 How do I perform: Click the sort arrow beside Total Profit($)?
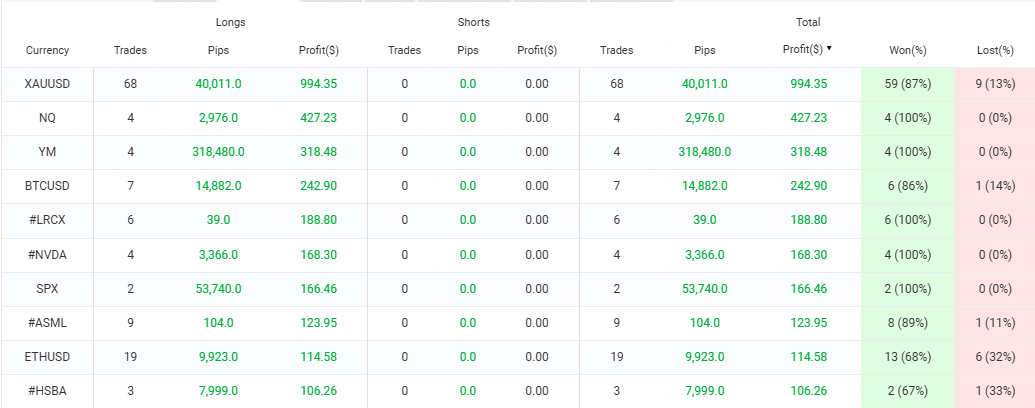pyautogui.click(x=829, y=48)
